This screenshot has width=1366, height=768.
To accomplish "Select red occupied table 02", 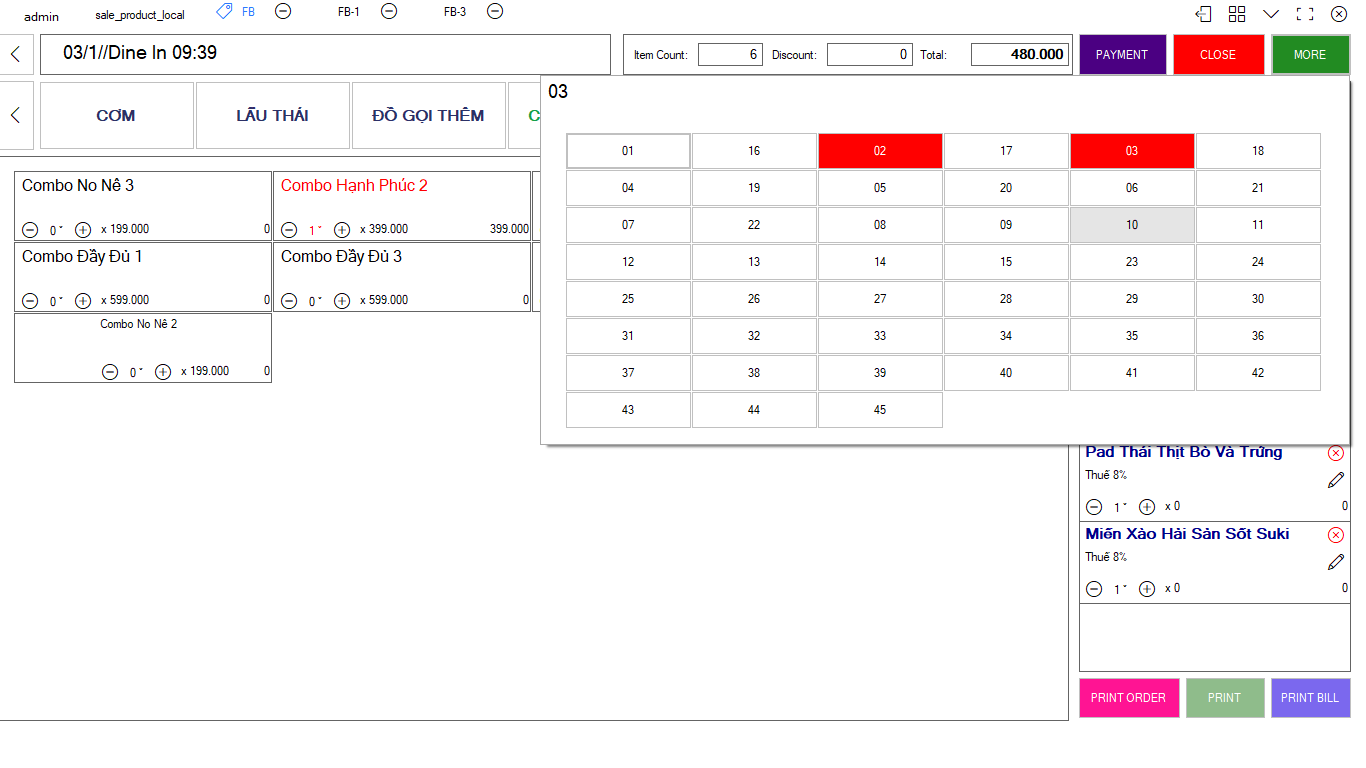I will (x=880, y=151).
